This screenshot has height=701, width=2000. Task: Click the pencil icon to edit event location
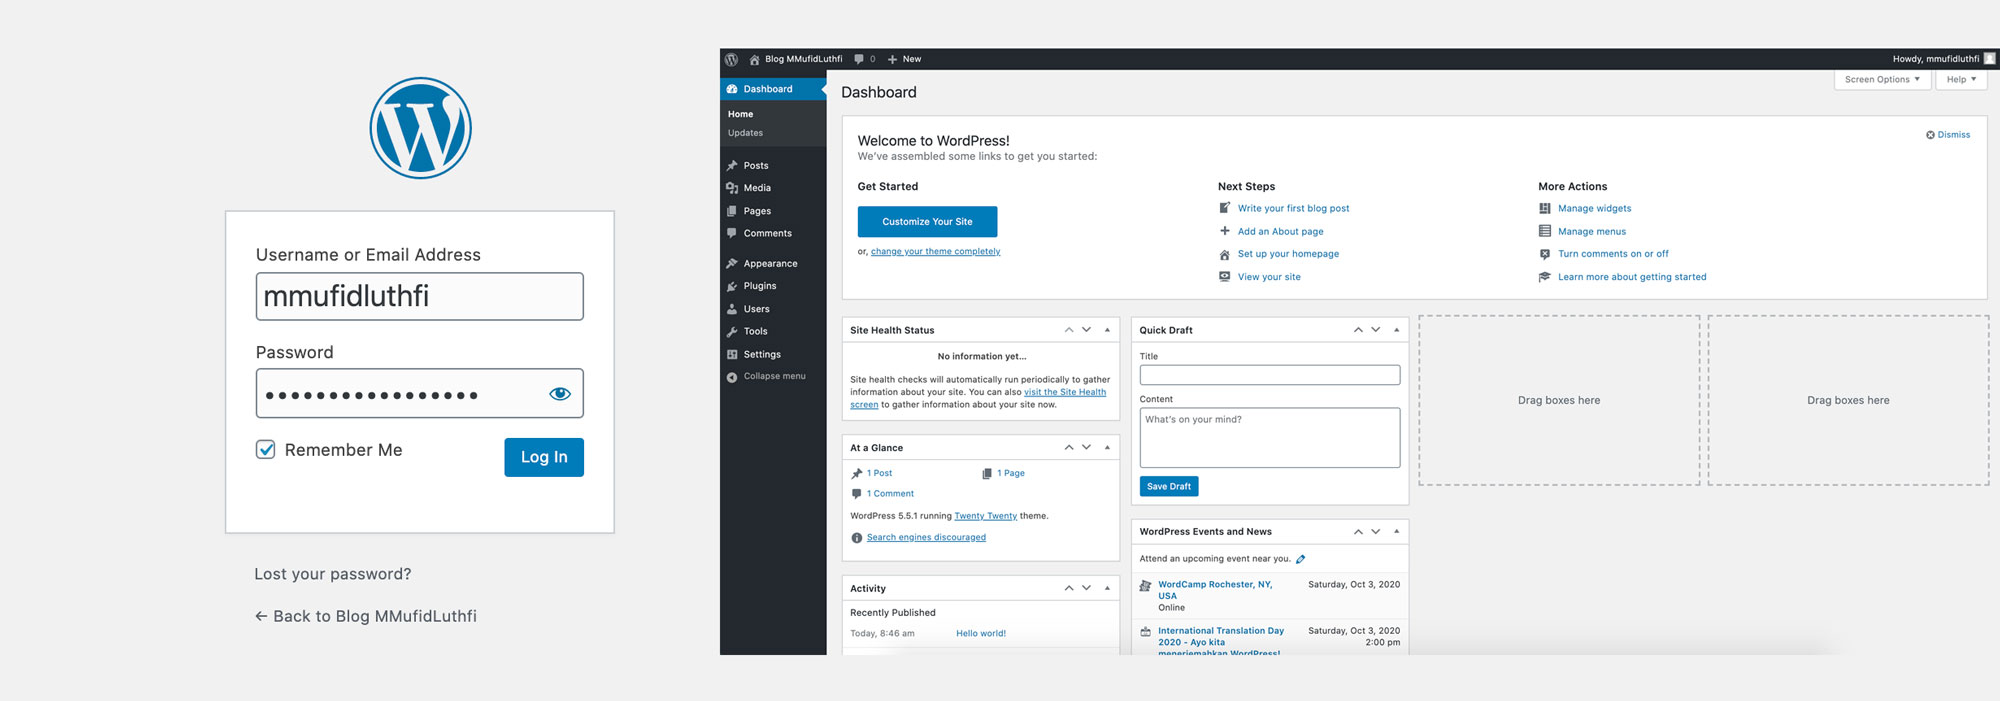point(1300,559)
